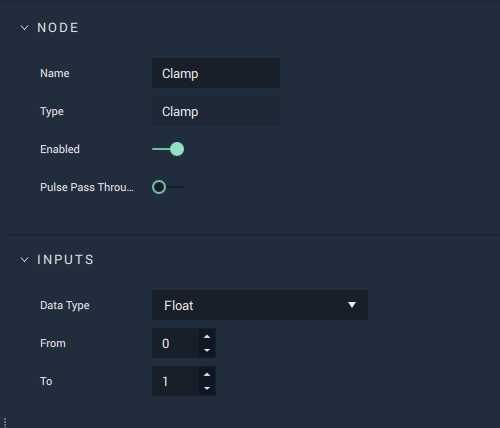Screen dimensions: 500x428
Task: Click the Type field showing Clamp
Action: click(216, 111)
